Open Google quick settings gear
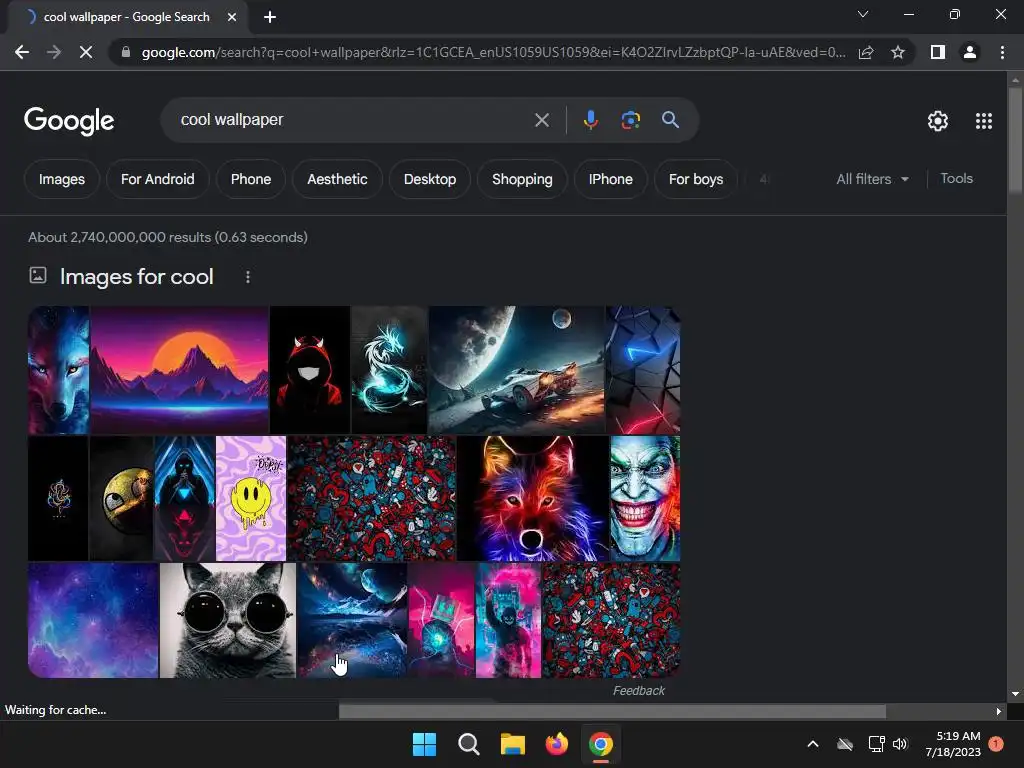This screenshot has width=1024, height=768. [x=938, y=121]
